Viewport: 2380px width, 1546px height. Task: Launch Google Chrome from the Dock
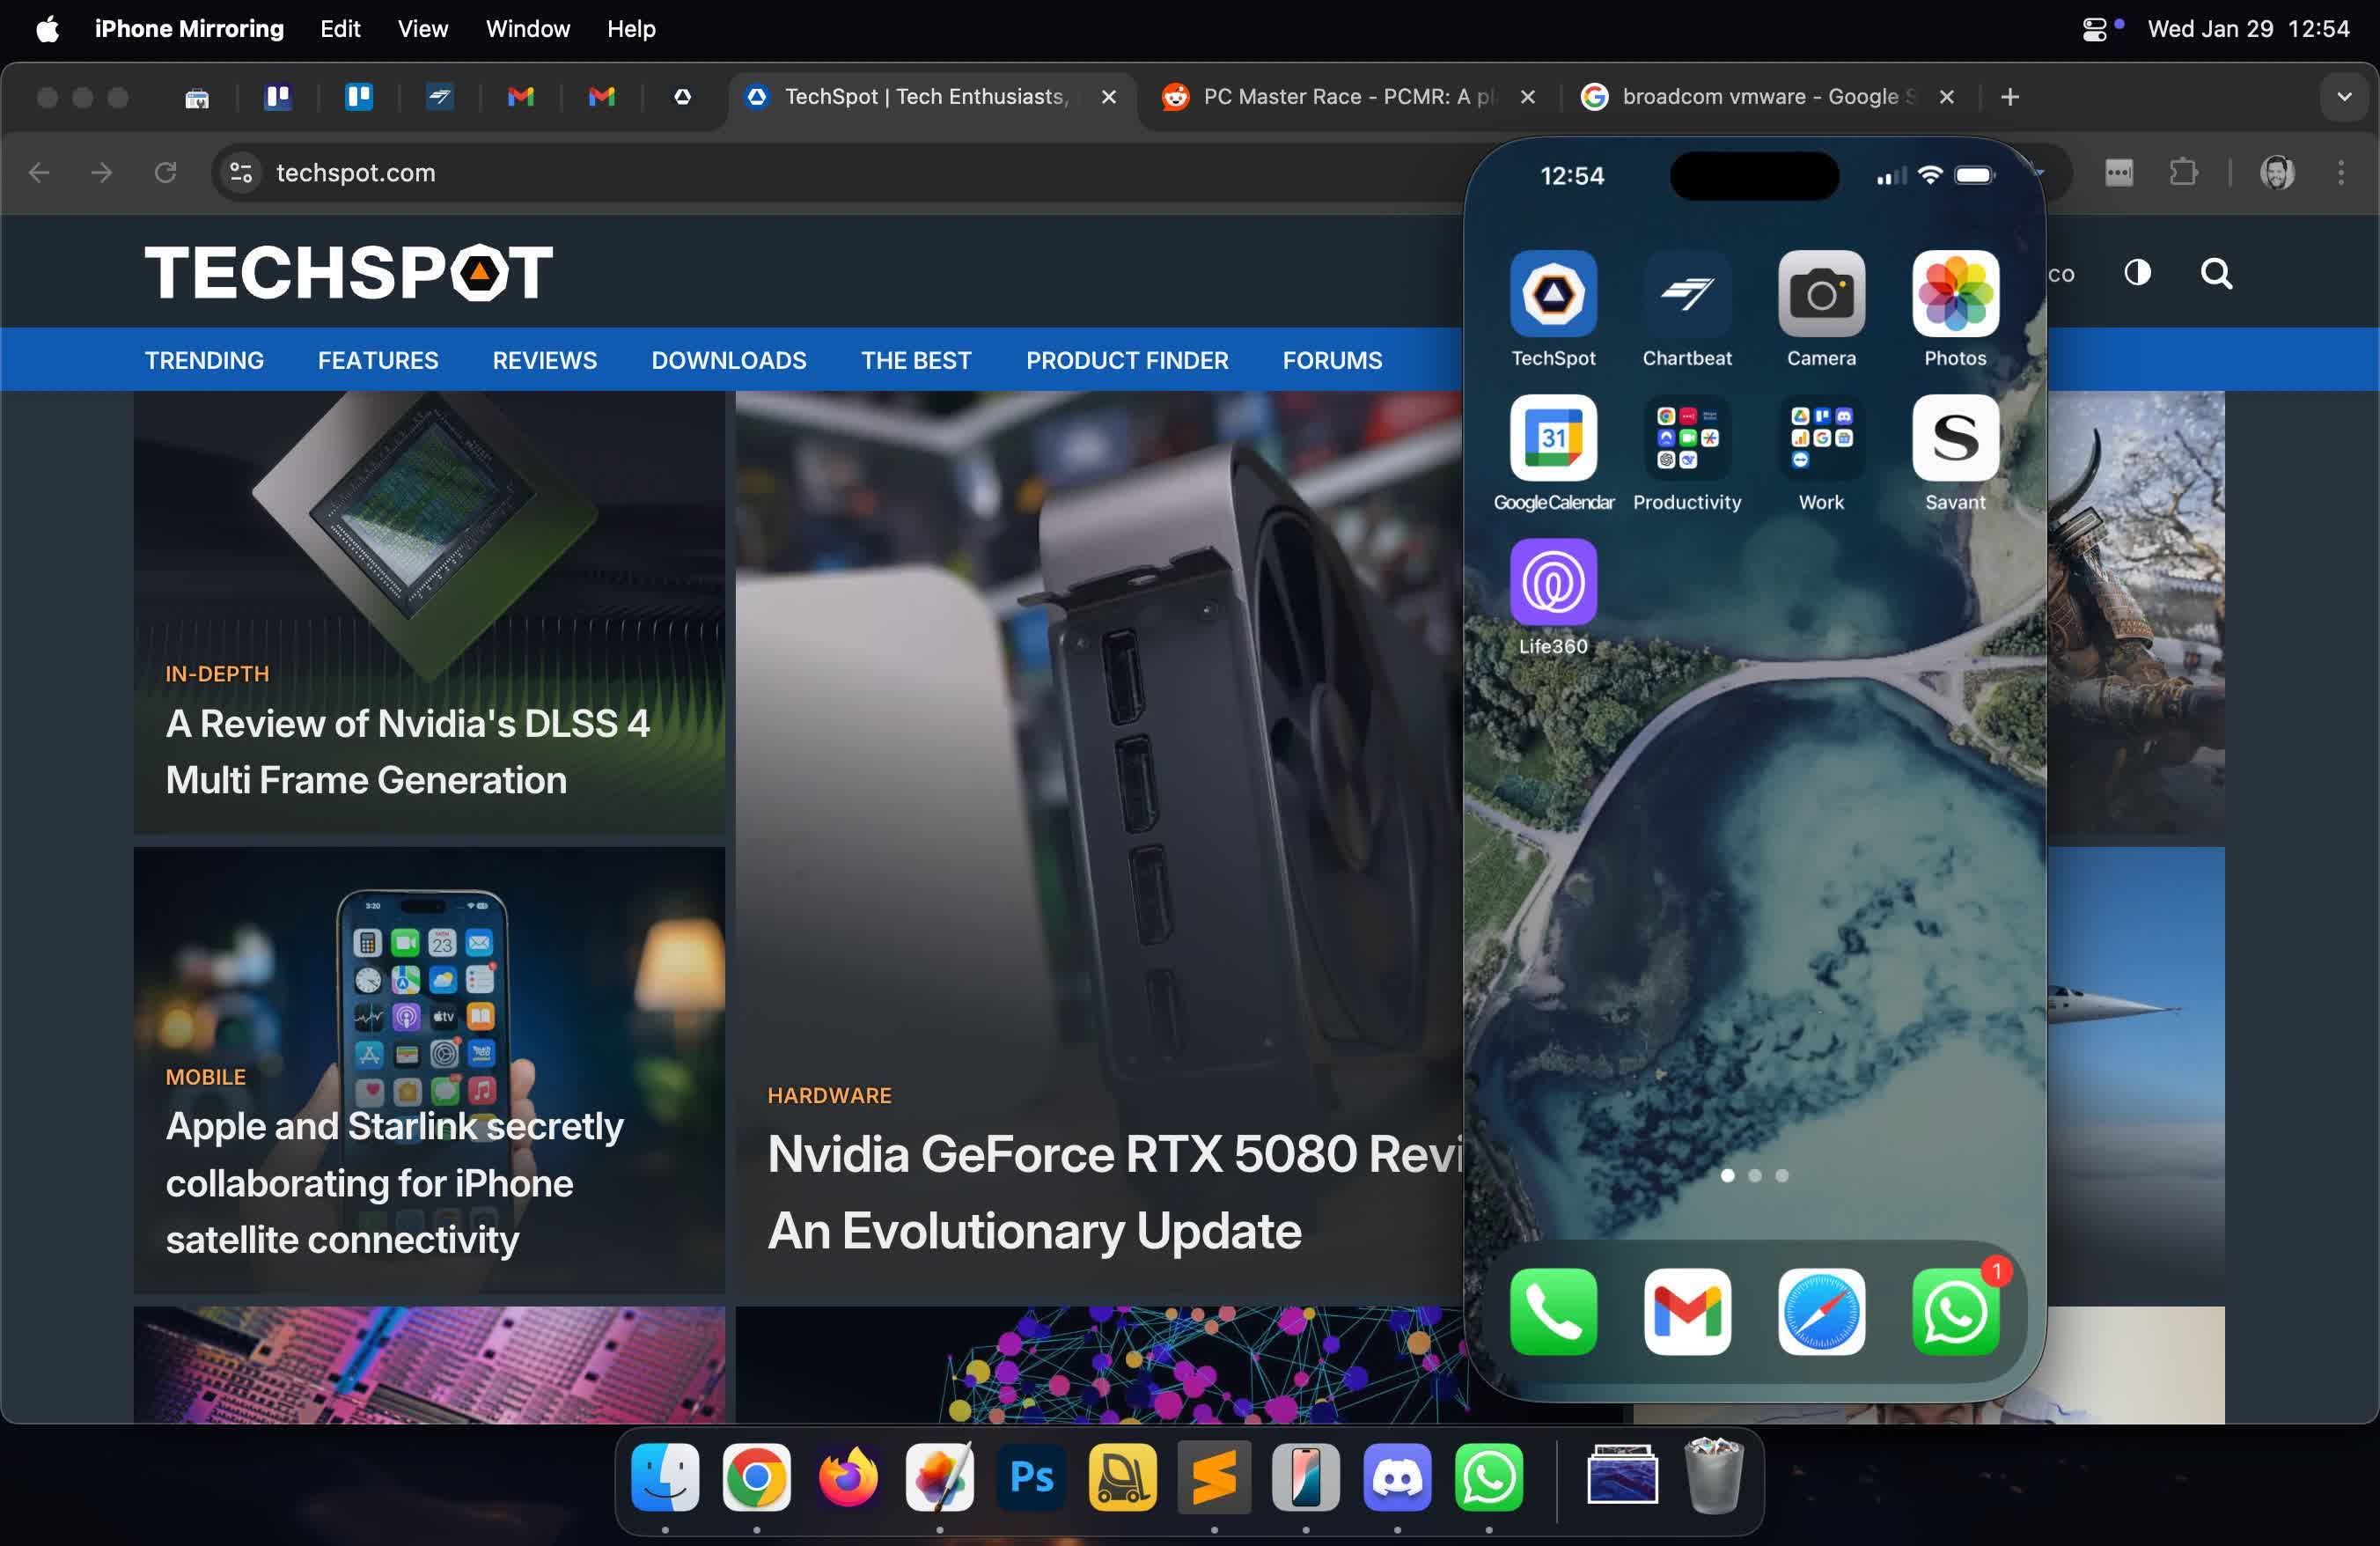pos(756,1477)
